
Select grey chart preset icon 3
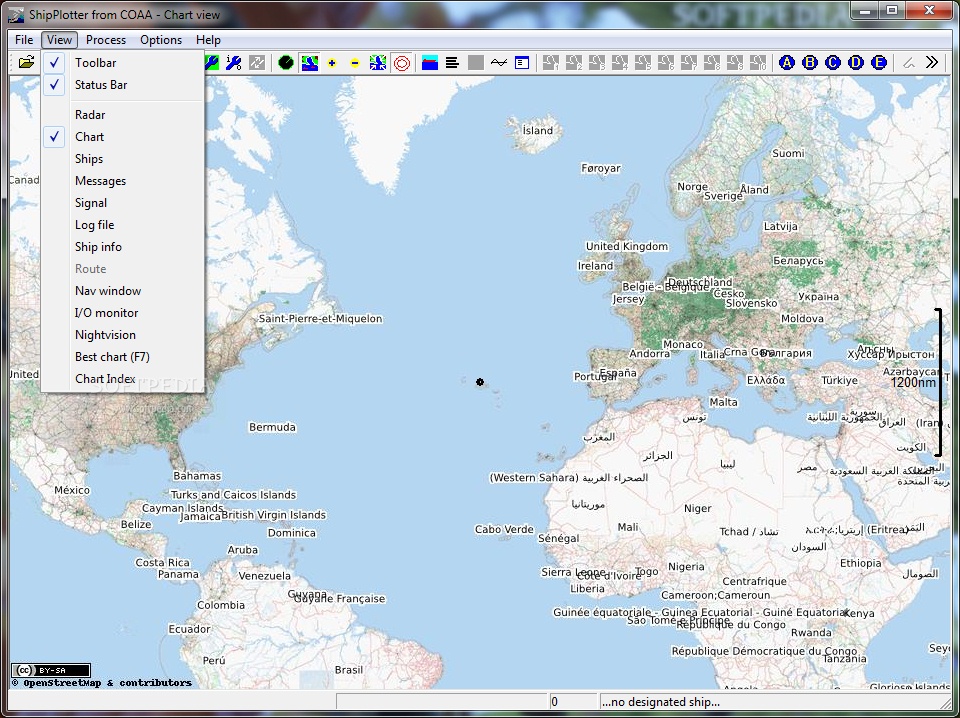coord(596,62)
